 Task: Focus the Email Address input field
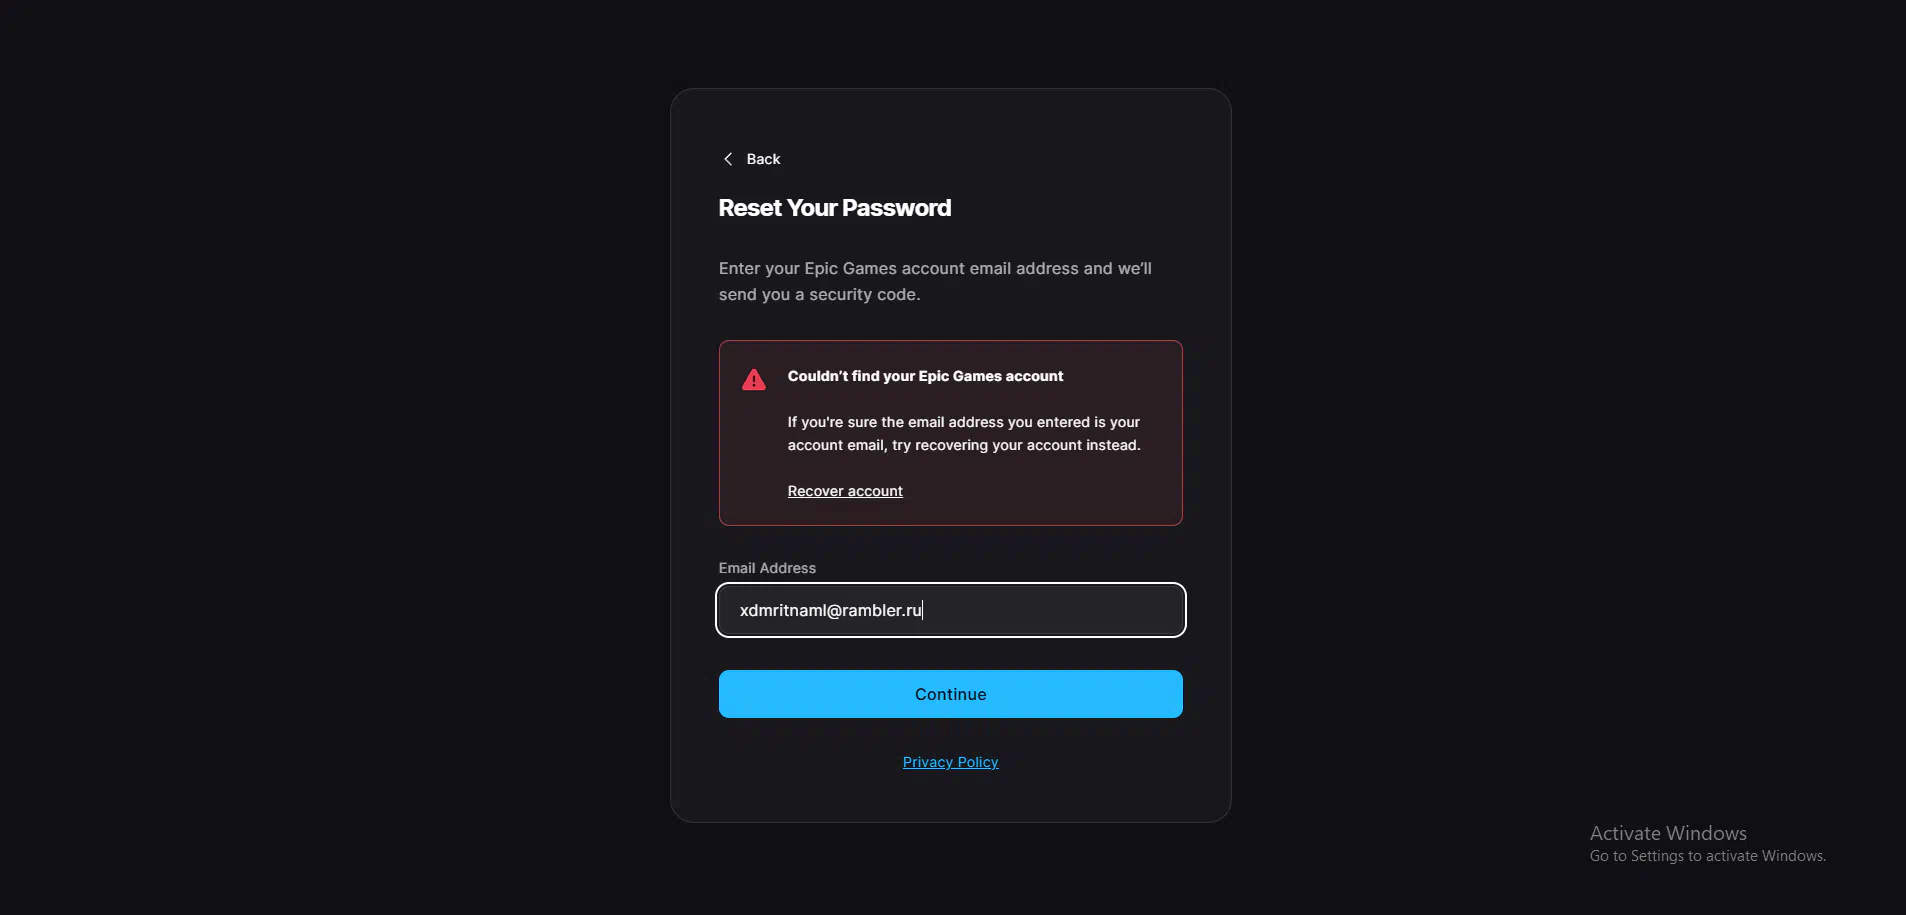tap(950, 610)
